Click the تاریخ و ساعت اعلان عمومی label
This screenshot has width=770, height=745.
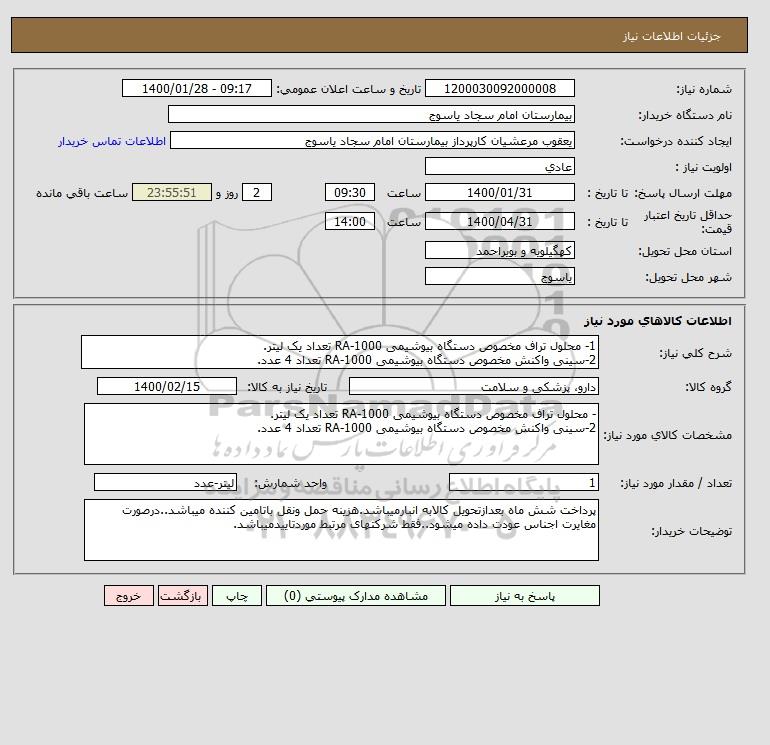pyautogui.click(x=349, y=89)
